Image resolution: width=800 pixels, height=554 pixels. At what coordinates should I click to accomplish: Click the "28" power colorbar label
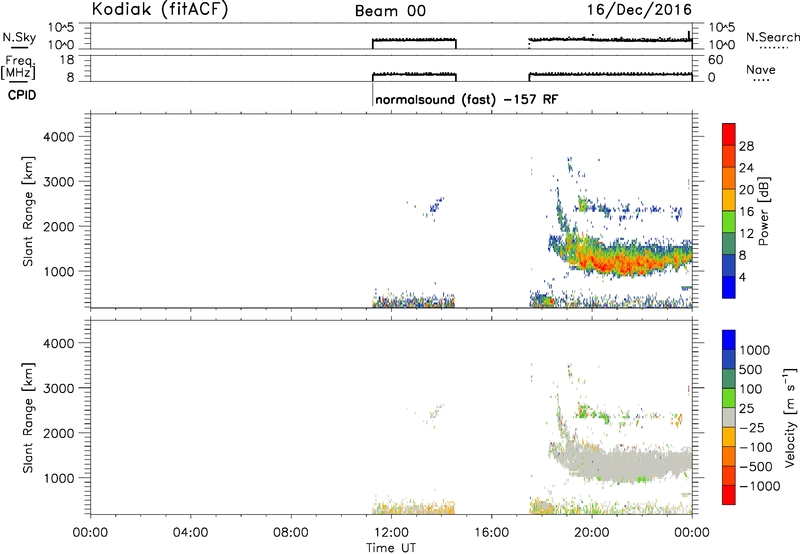[746, 146]
